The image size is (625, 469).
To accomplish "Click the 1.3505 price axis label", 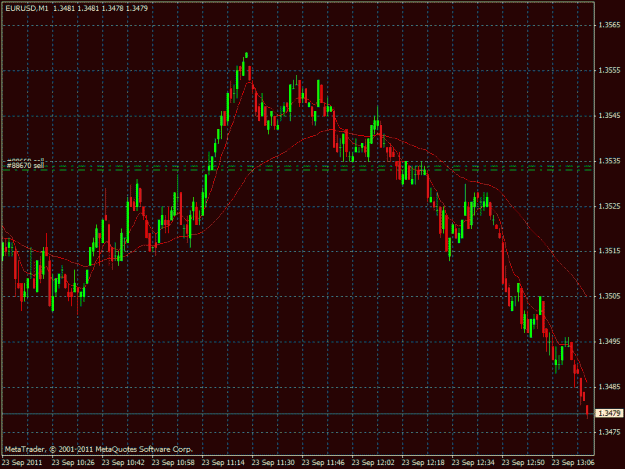I will 609,296.
